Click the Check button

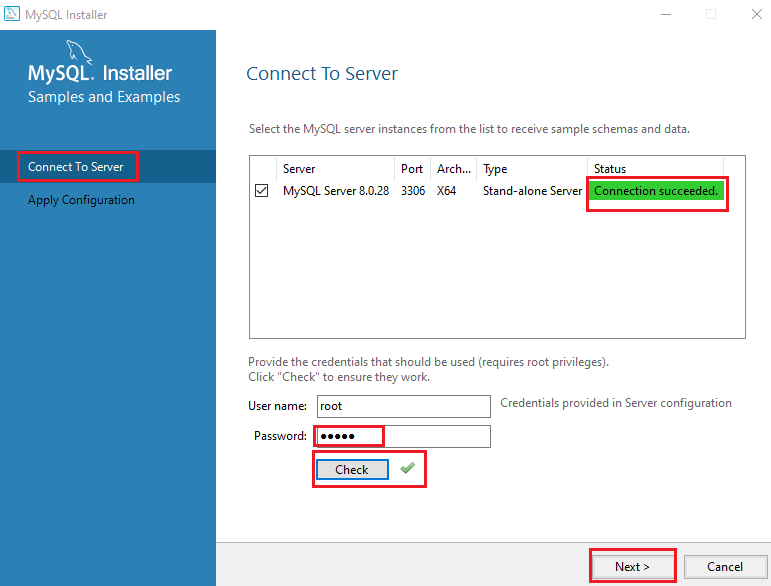[x=352, y=469]
